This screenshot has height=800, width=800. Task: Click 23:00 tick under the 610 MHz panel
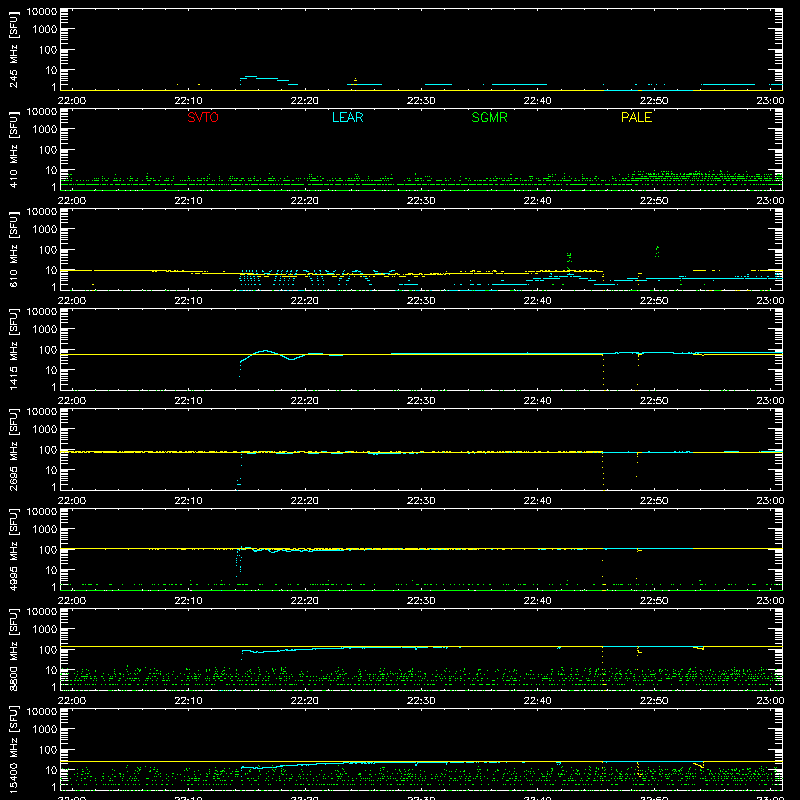[770, 301]
